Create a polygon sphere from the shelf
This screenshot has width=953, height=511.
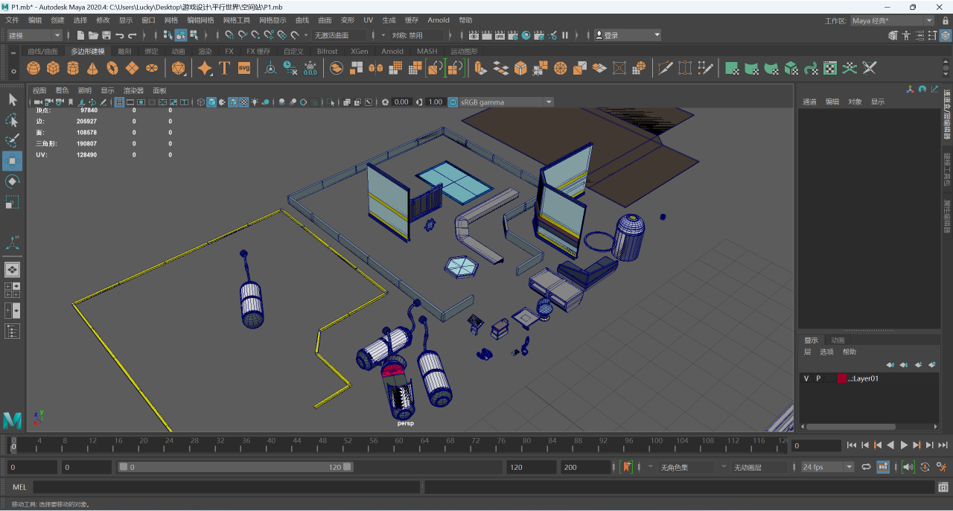point(33,68)
